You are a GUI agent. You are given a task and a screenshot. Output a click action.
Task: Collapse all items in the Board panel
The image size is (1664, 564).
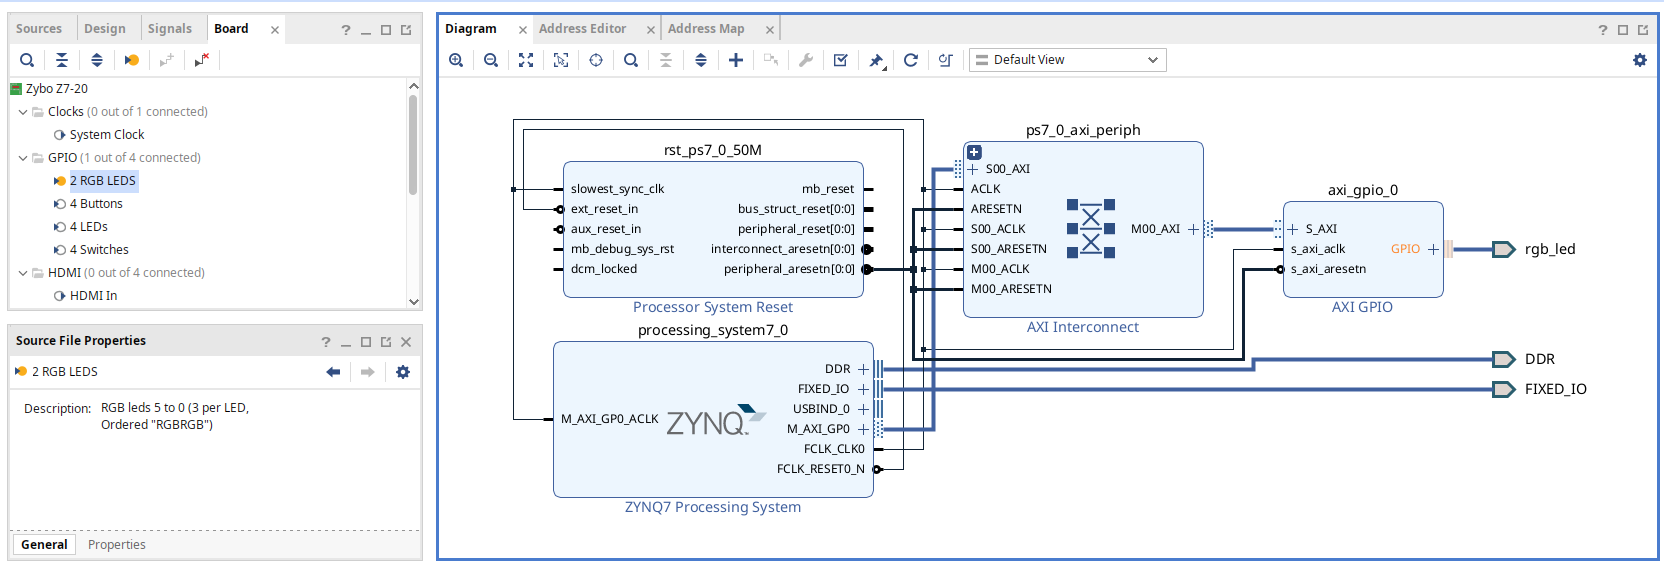click(x=62, y=60)
